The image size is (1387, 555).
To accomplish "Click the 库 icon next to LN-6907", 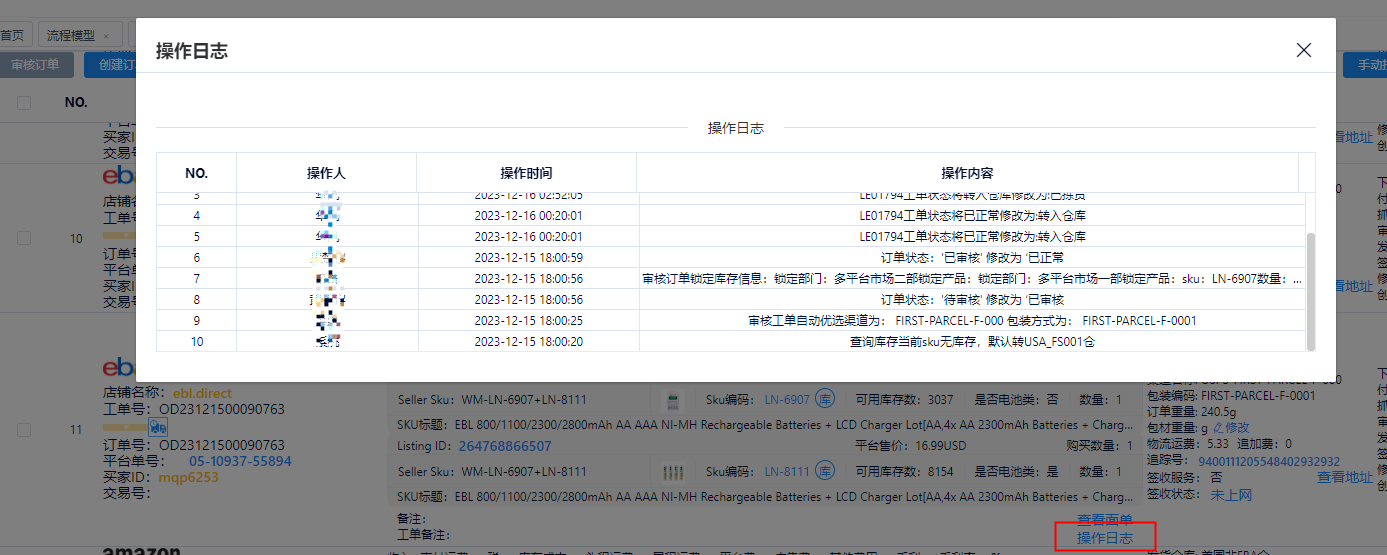I will click(825, 400).
